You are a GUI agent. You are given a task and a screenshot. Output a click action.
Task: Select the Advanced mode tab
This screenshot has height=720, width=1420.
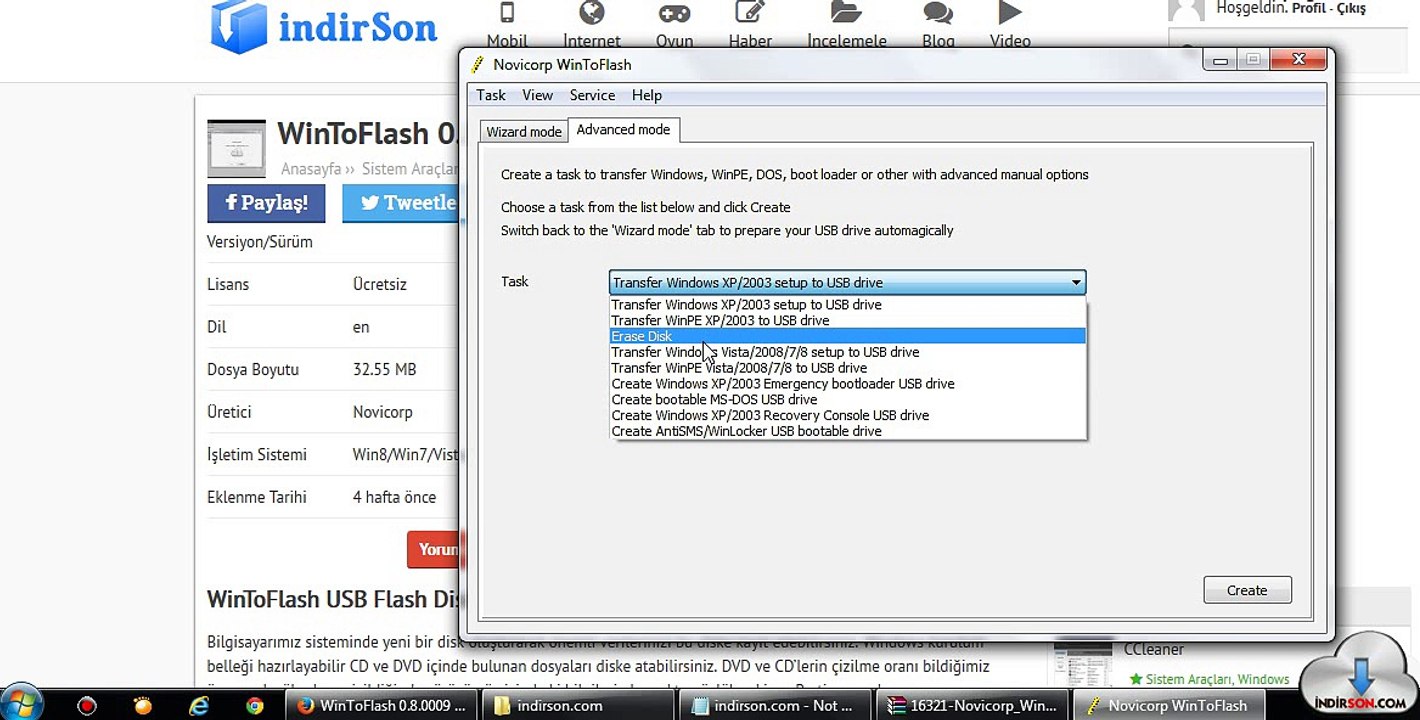[x=623, y=130]
